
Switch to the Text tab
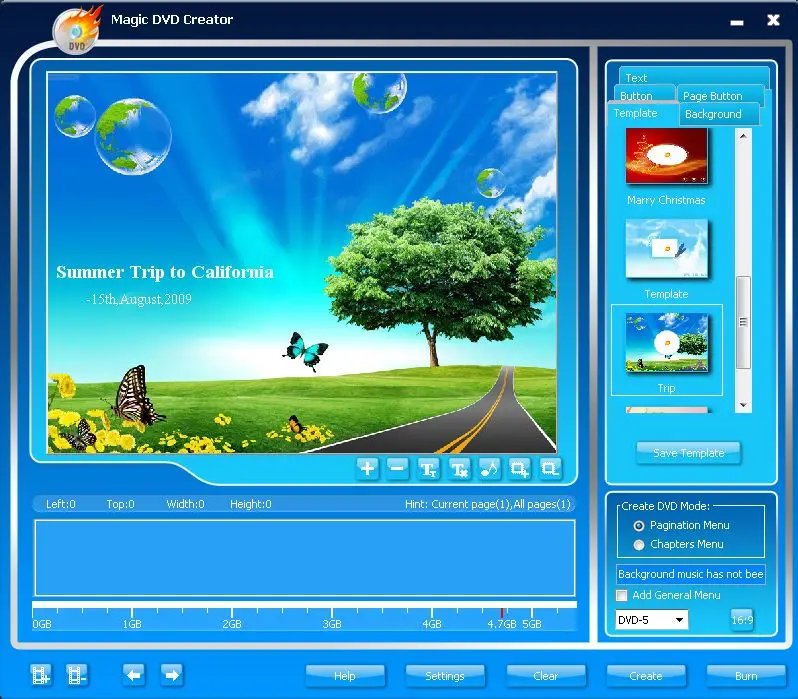694,75
